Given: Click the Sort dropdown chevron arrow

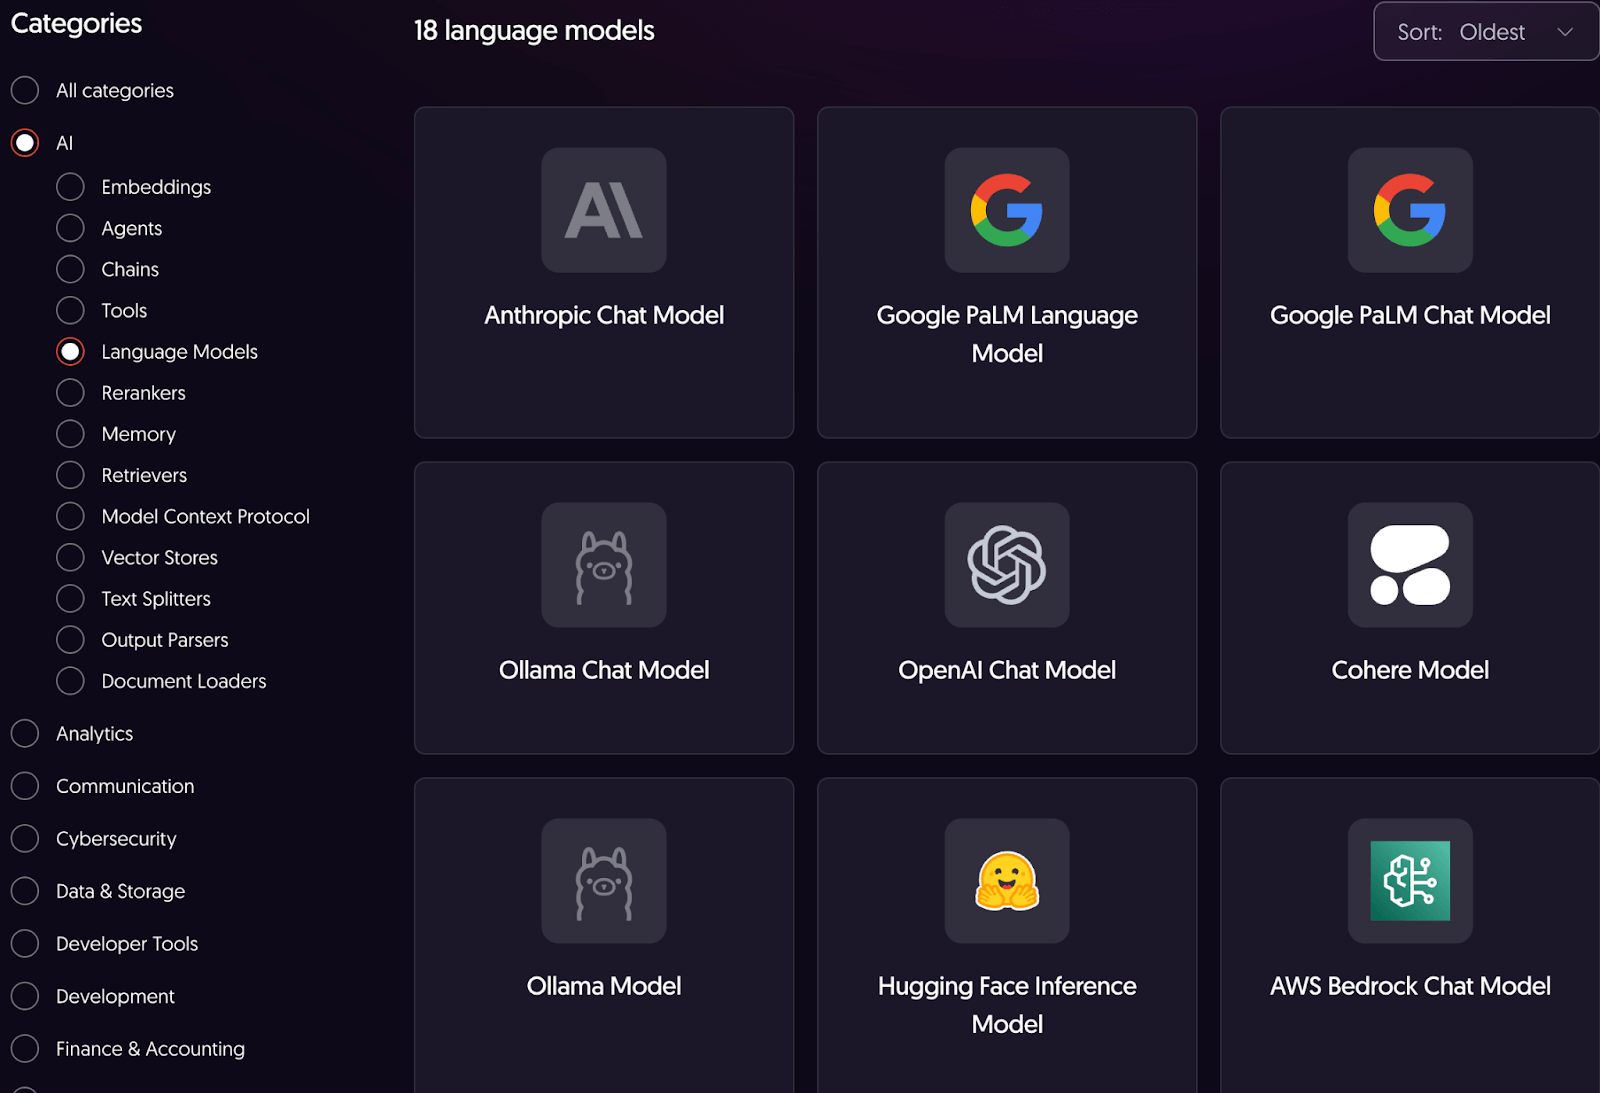Looking at the screenshot, I should coord(1565,32).
